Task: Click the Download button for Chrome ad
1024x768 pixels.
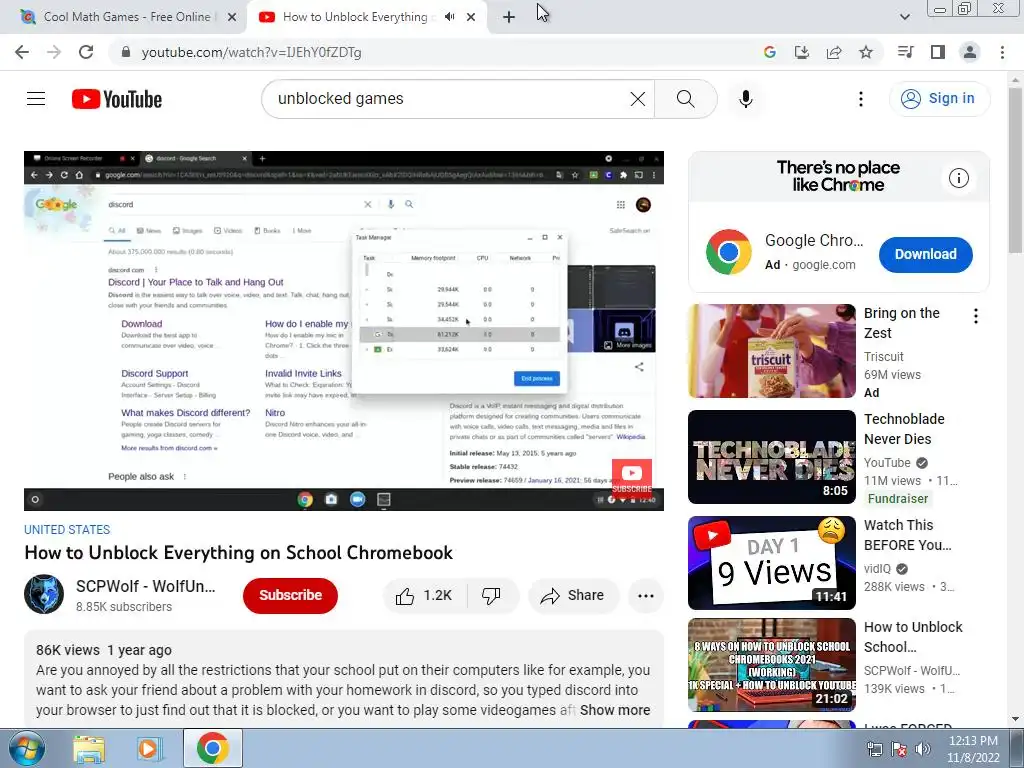Action: coord(925,254)
